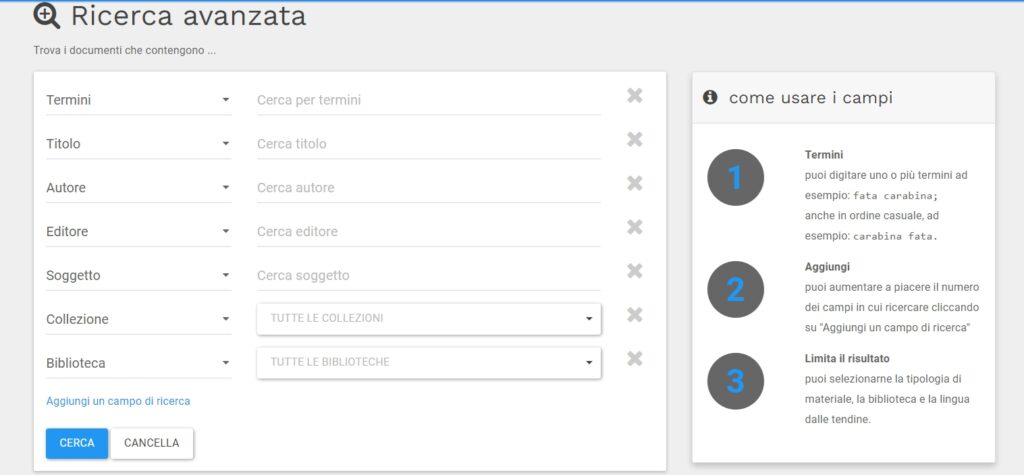Image resolution: width=1024 pixels, height=475 pixels.
Task: Remove the Collezione search field row
Action: (x=635, y=315)
